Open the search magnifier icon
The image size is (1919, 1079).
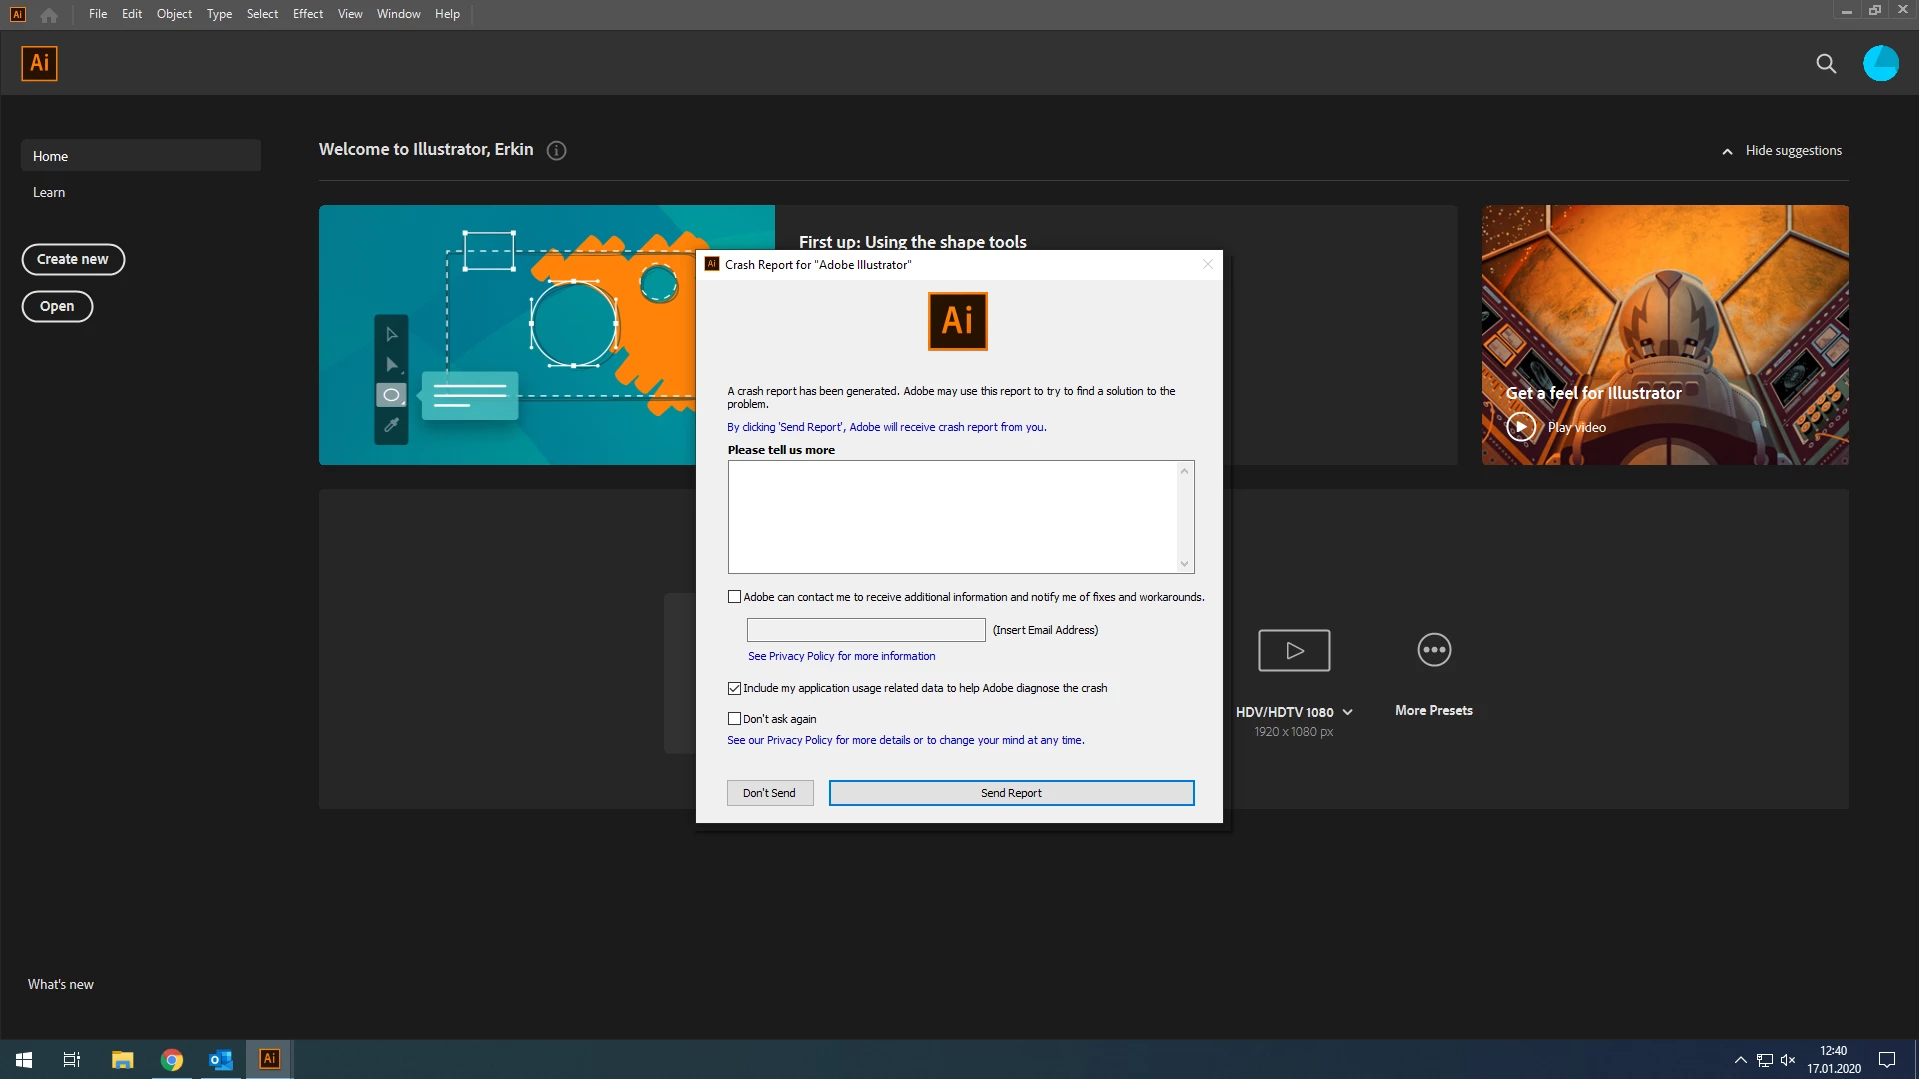pyautogui.click(x=1826, y=64)
